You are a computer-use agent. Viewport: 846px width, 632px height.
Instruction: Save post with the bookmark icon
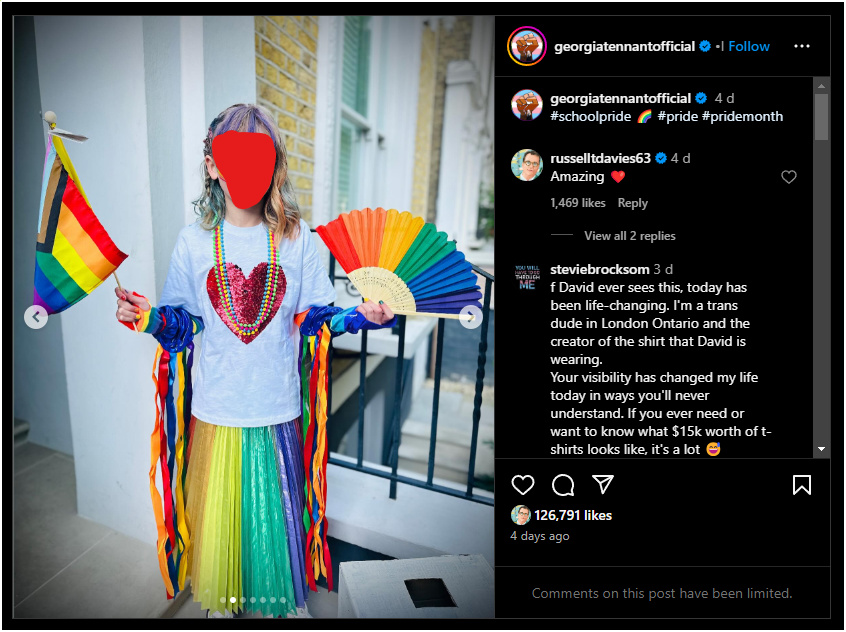(802, 485)
